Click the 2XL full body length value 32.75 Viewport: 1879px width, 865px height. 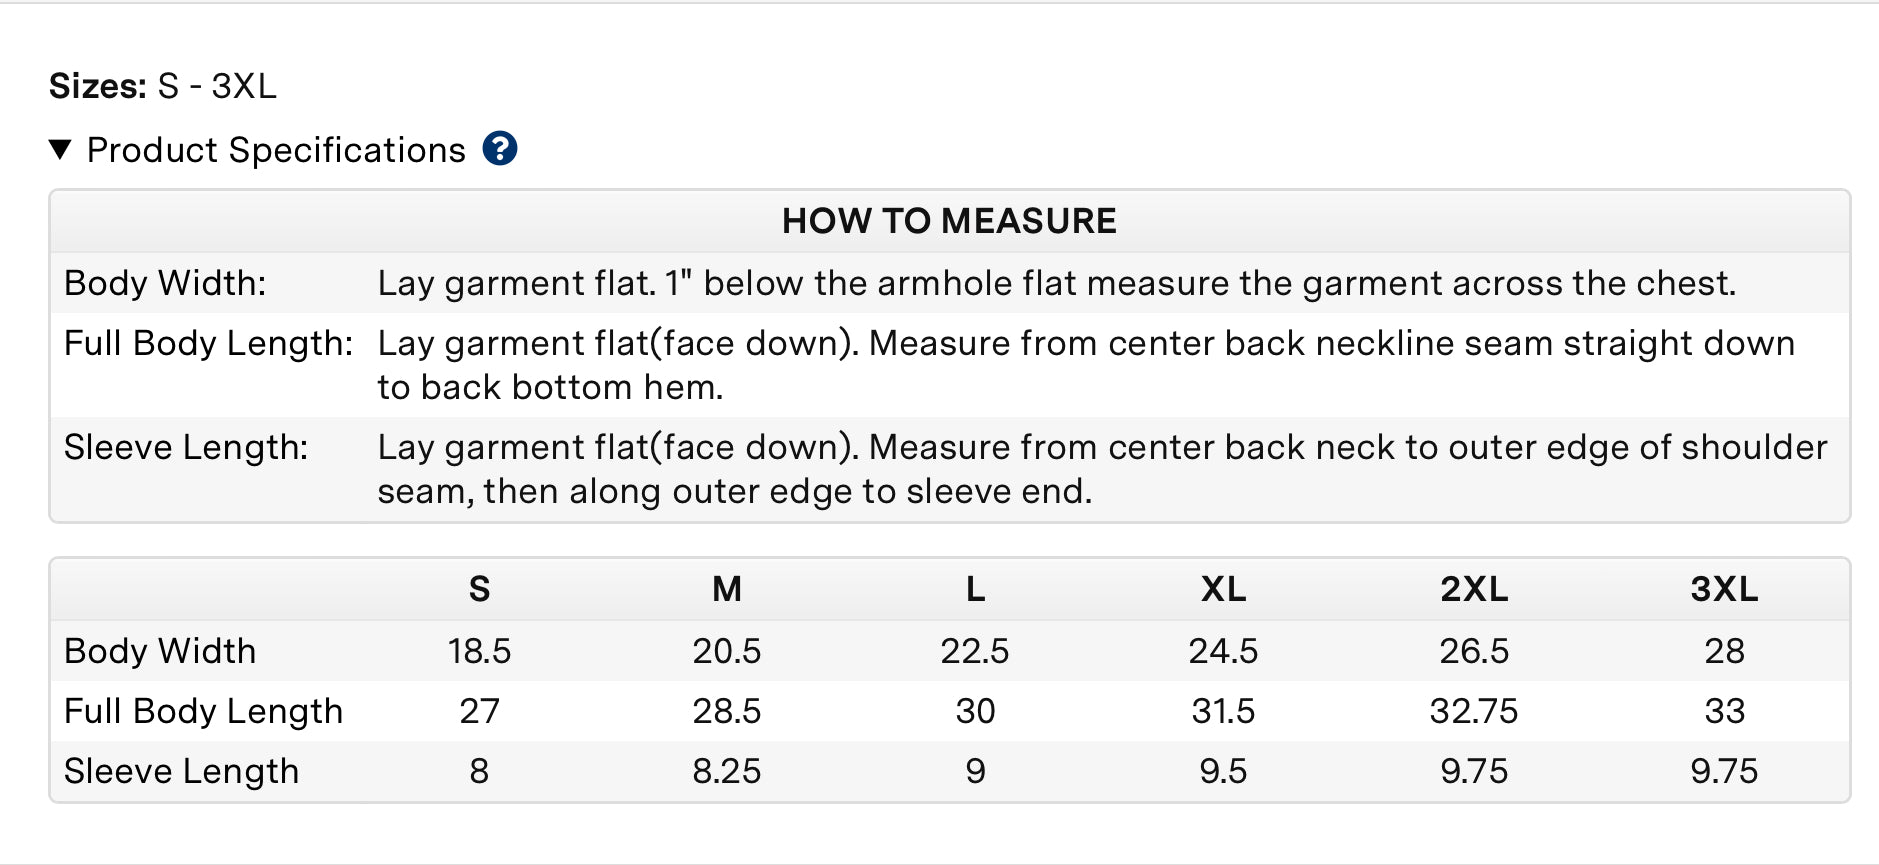point(1474,711)
